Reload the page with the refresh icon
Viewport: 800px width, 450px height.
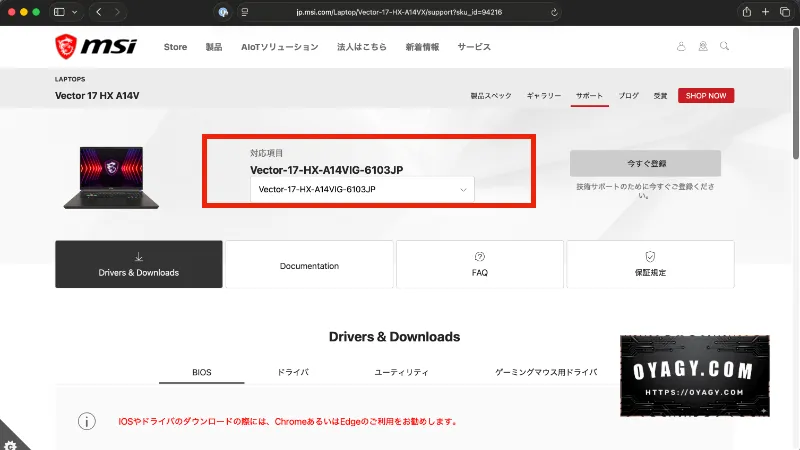pyautogui.click(x=554, y=12)
